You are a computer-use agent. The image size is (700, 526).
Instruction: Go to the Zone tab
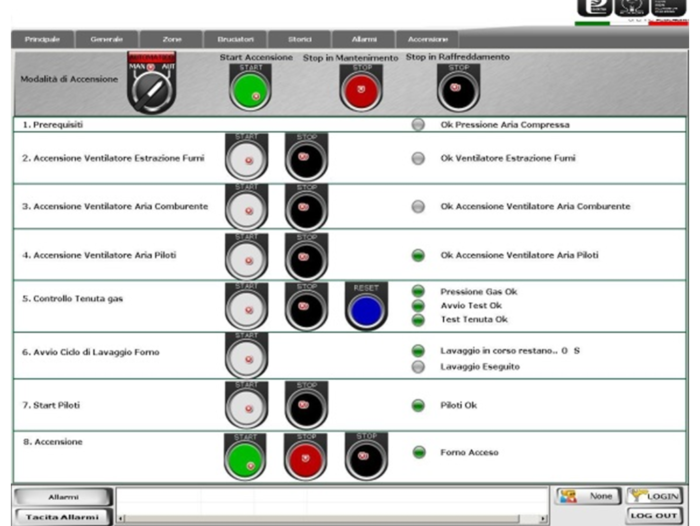click(172, 39)
